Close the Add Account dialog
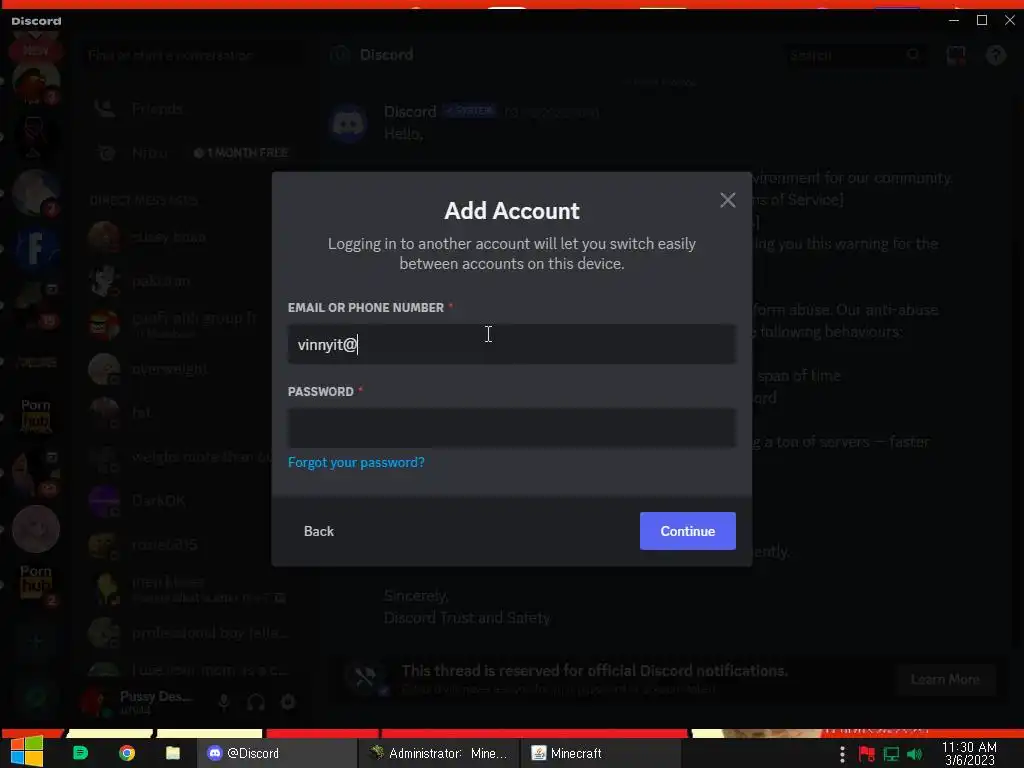1024x768 pixels. point(728,200)
